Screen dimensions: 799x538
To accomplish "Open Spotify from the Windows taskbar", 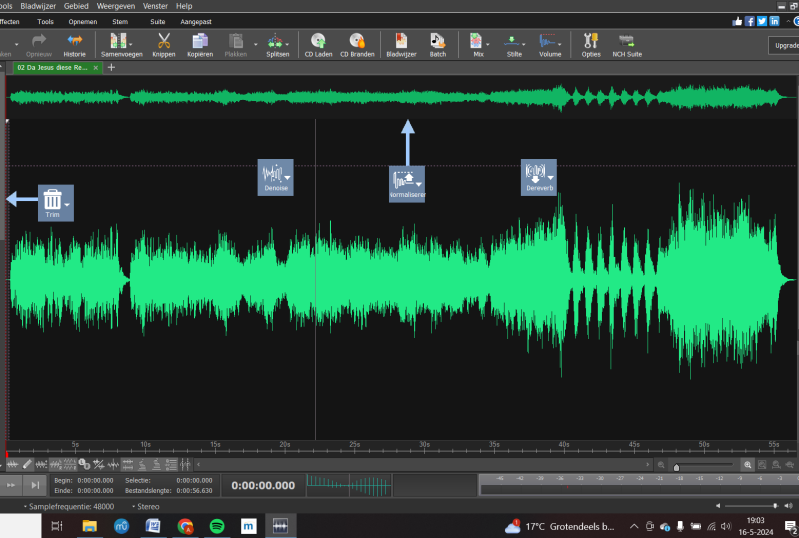I will click(x=216, y=525).
